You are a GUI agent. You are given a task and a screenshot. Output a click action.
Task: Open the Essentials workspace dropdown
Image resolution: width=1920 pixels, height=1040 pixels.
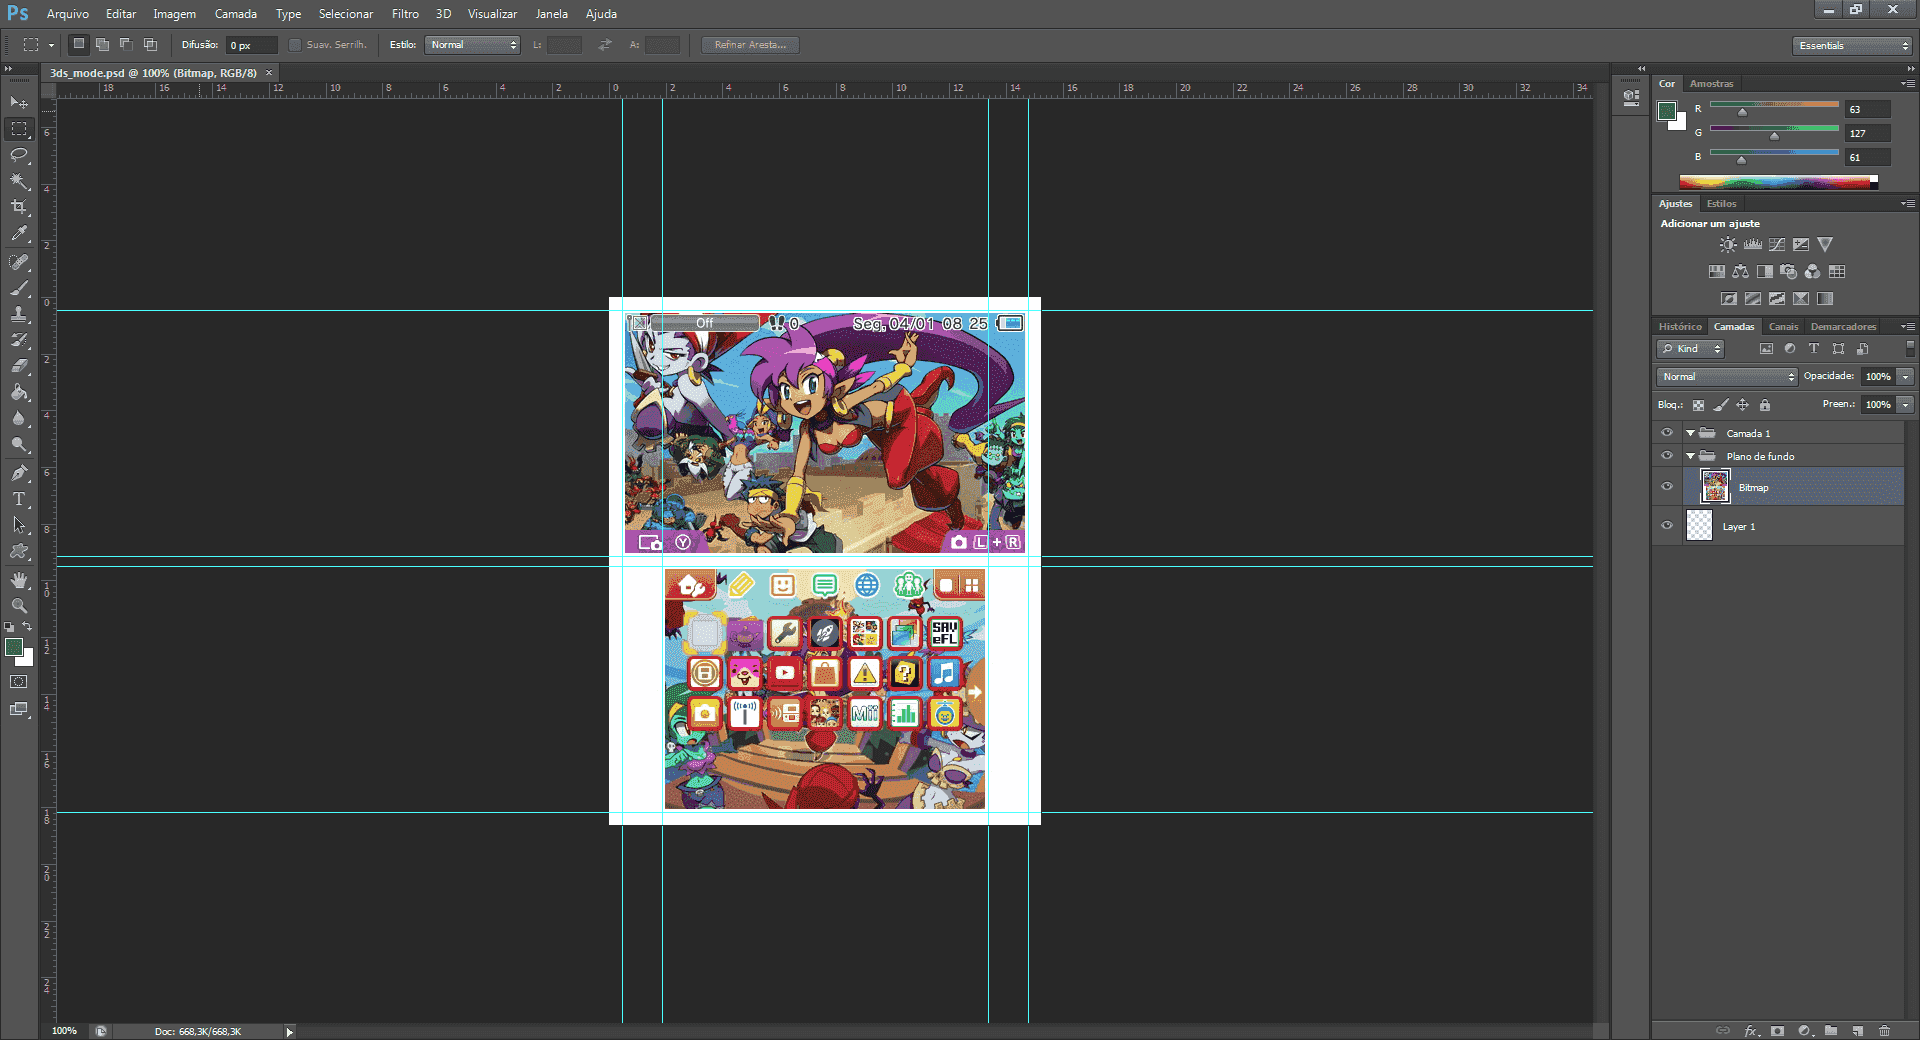[x=1853, y=45]
